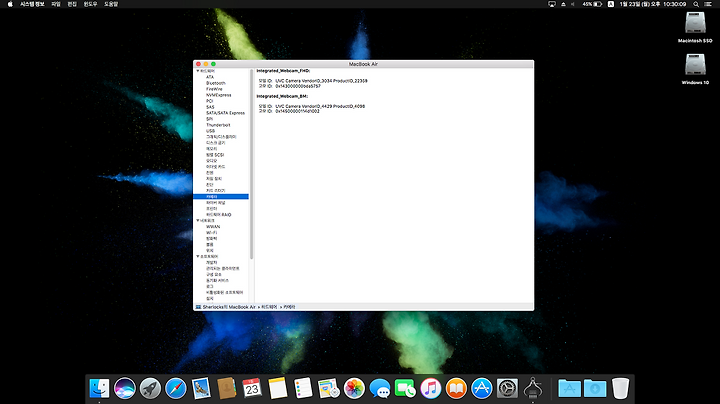720x404 pixels.
Task: Select USB in the hardware list
Action: [210, 131]
